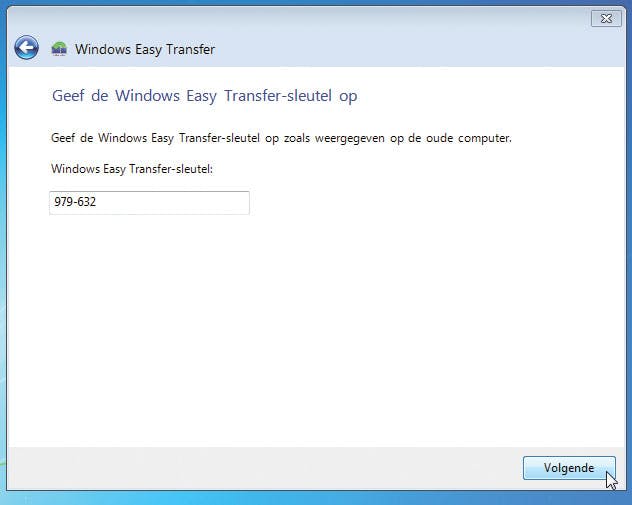Viewport: 632px width, 505px height.
Task: Click the empty right part of key field
Action: 173,203
